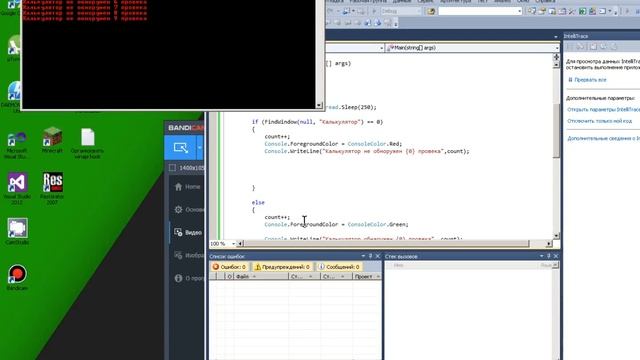Toggle auto-hide pin on Список ошибок panel

coord(370,256)
